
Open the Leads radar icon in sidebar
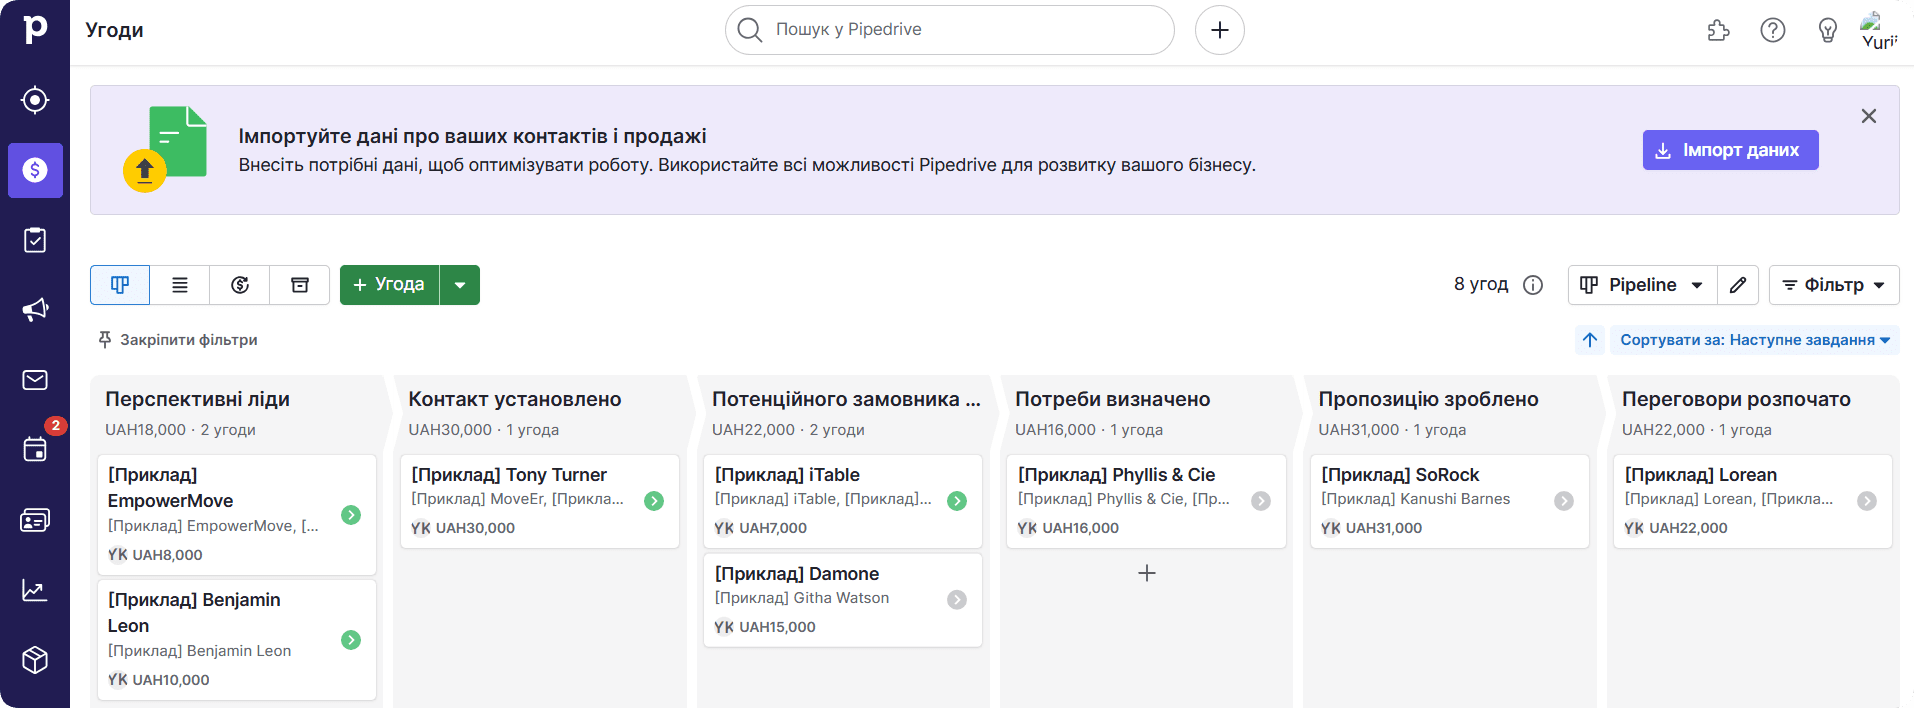(35, 100)
